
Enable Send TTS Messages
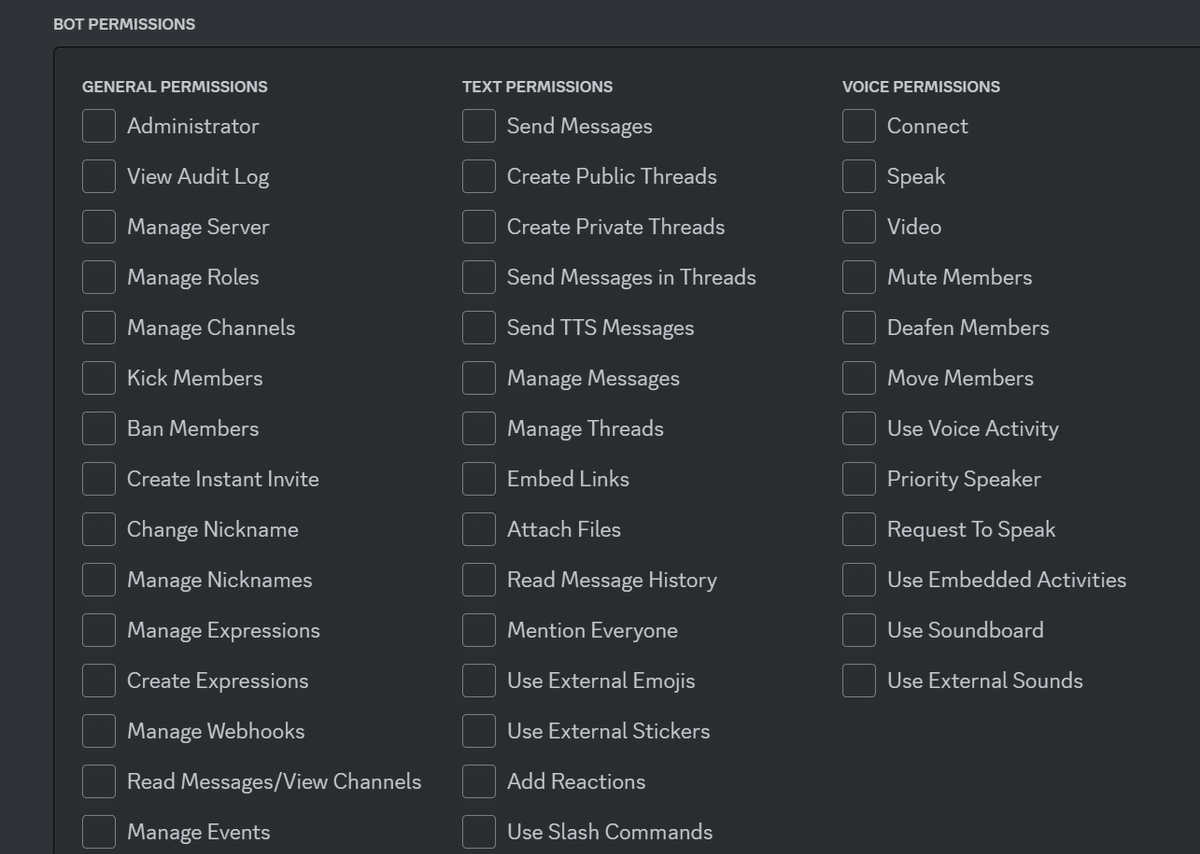coord(478,327)
